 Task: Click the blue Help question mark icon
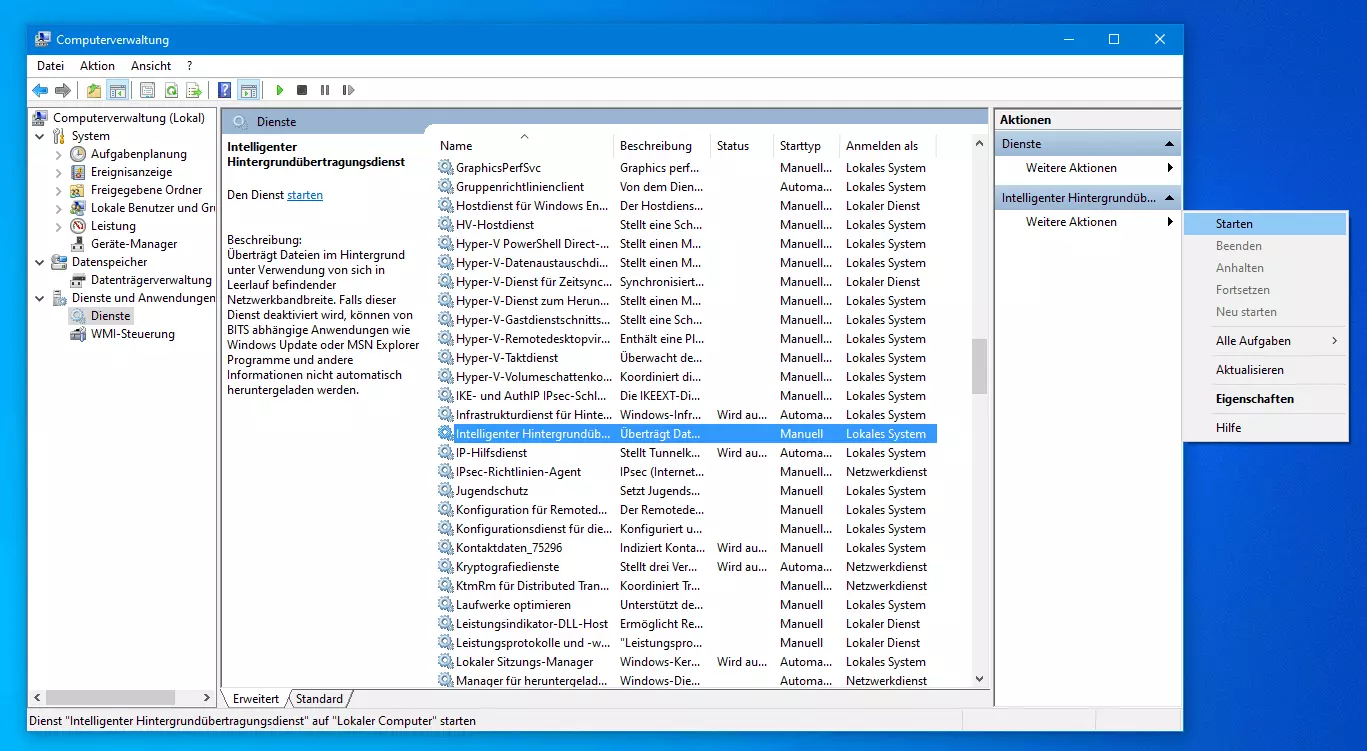(x=225, y=90)
